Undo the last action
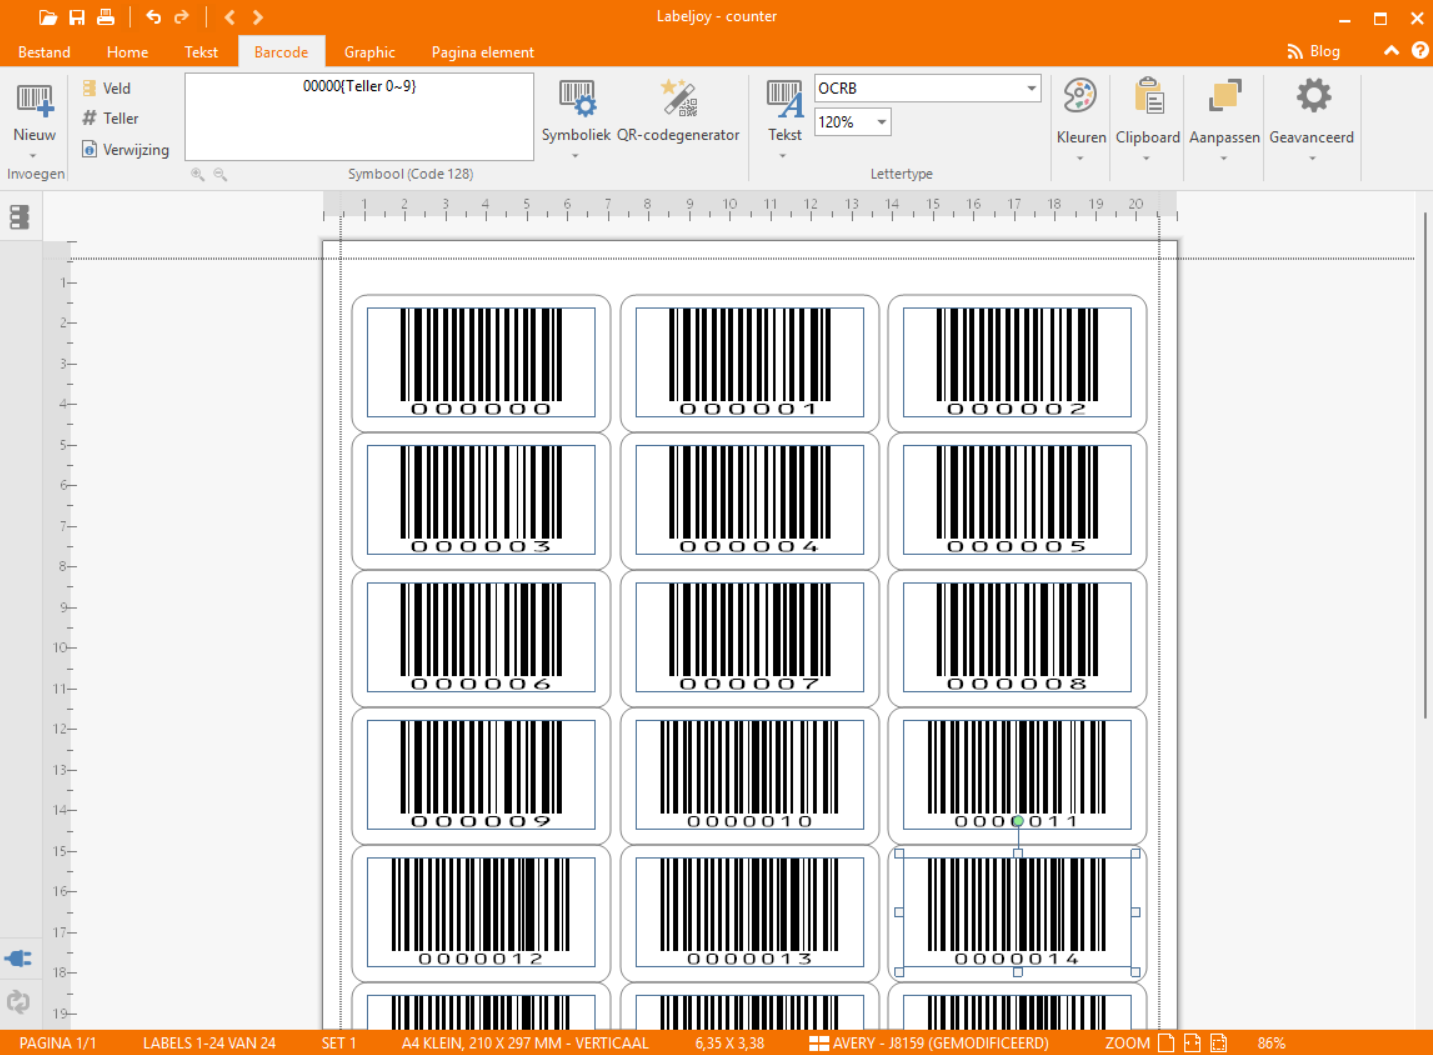Screen dimensions: 1433x1055 (x=153, y=17)
